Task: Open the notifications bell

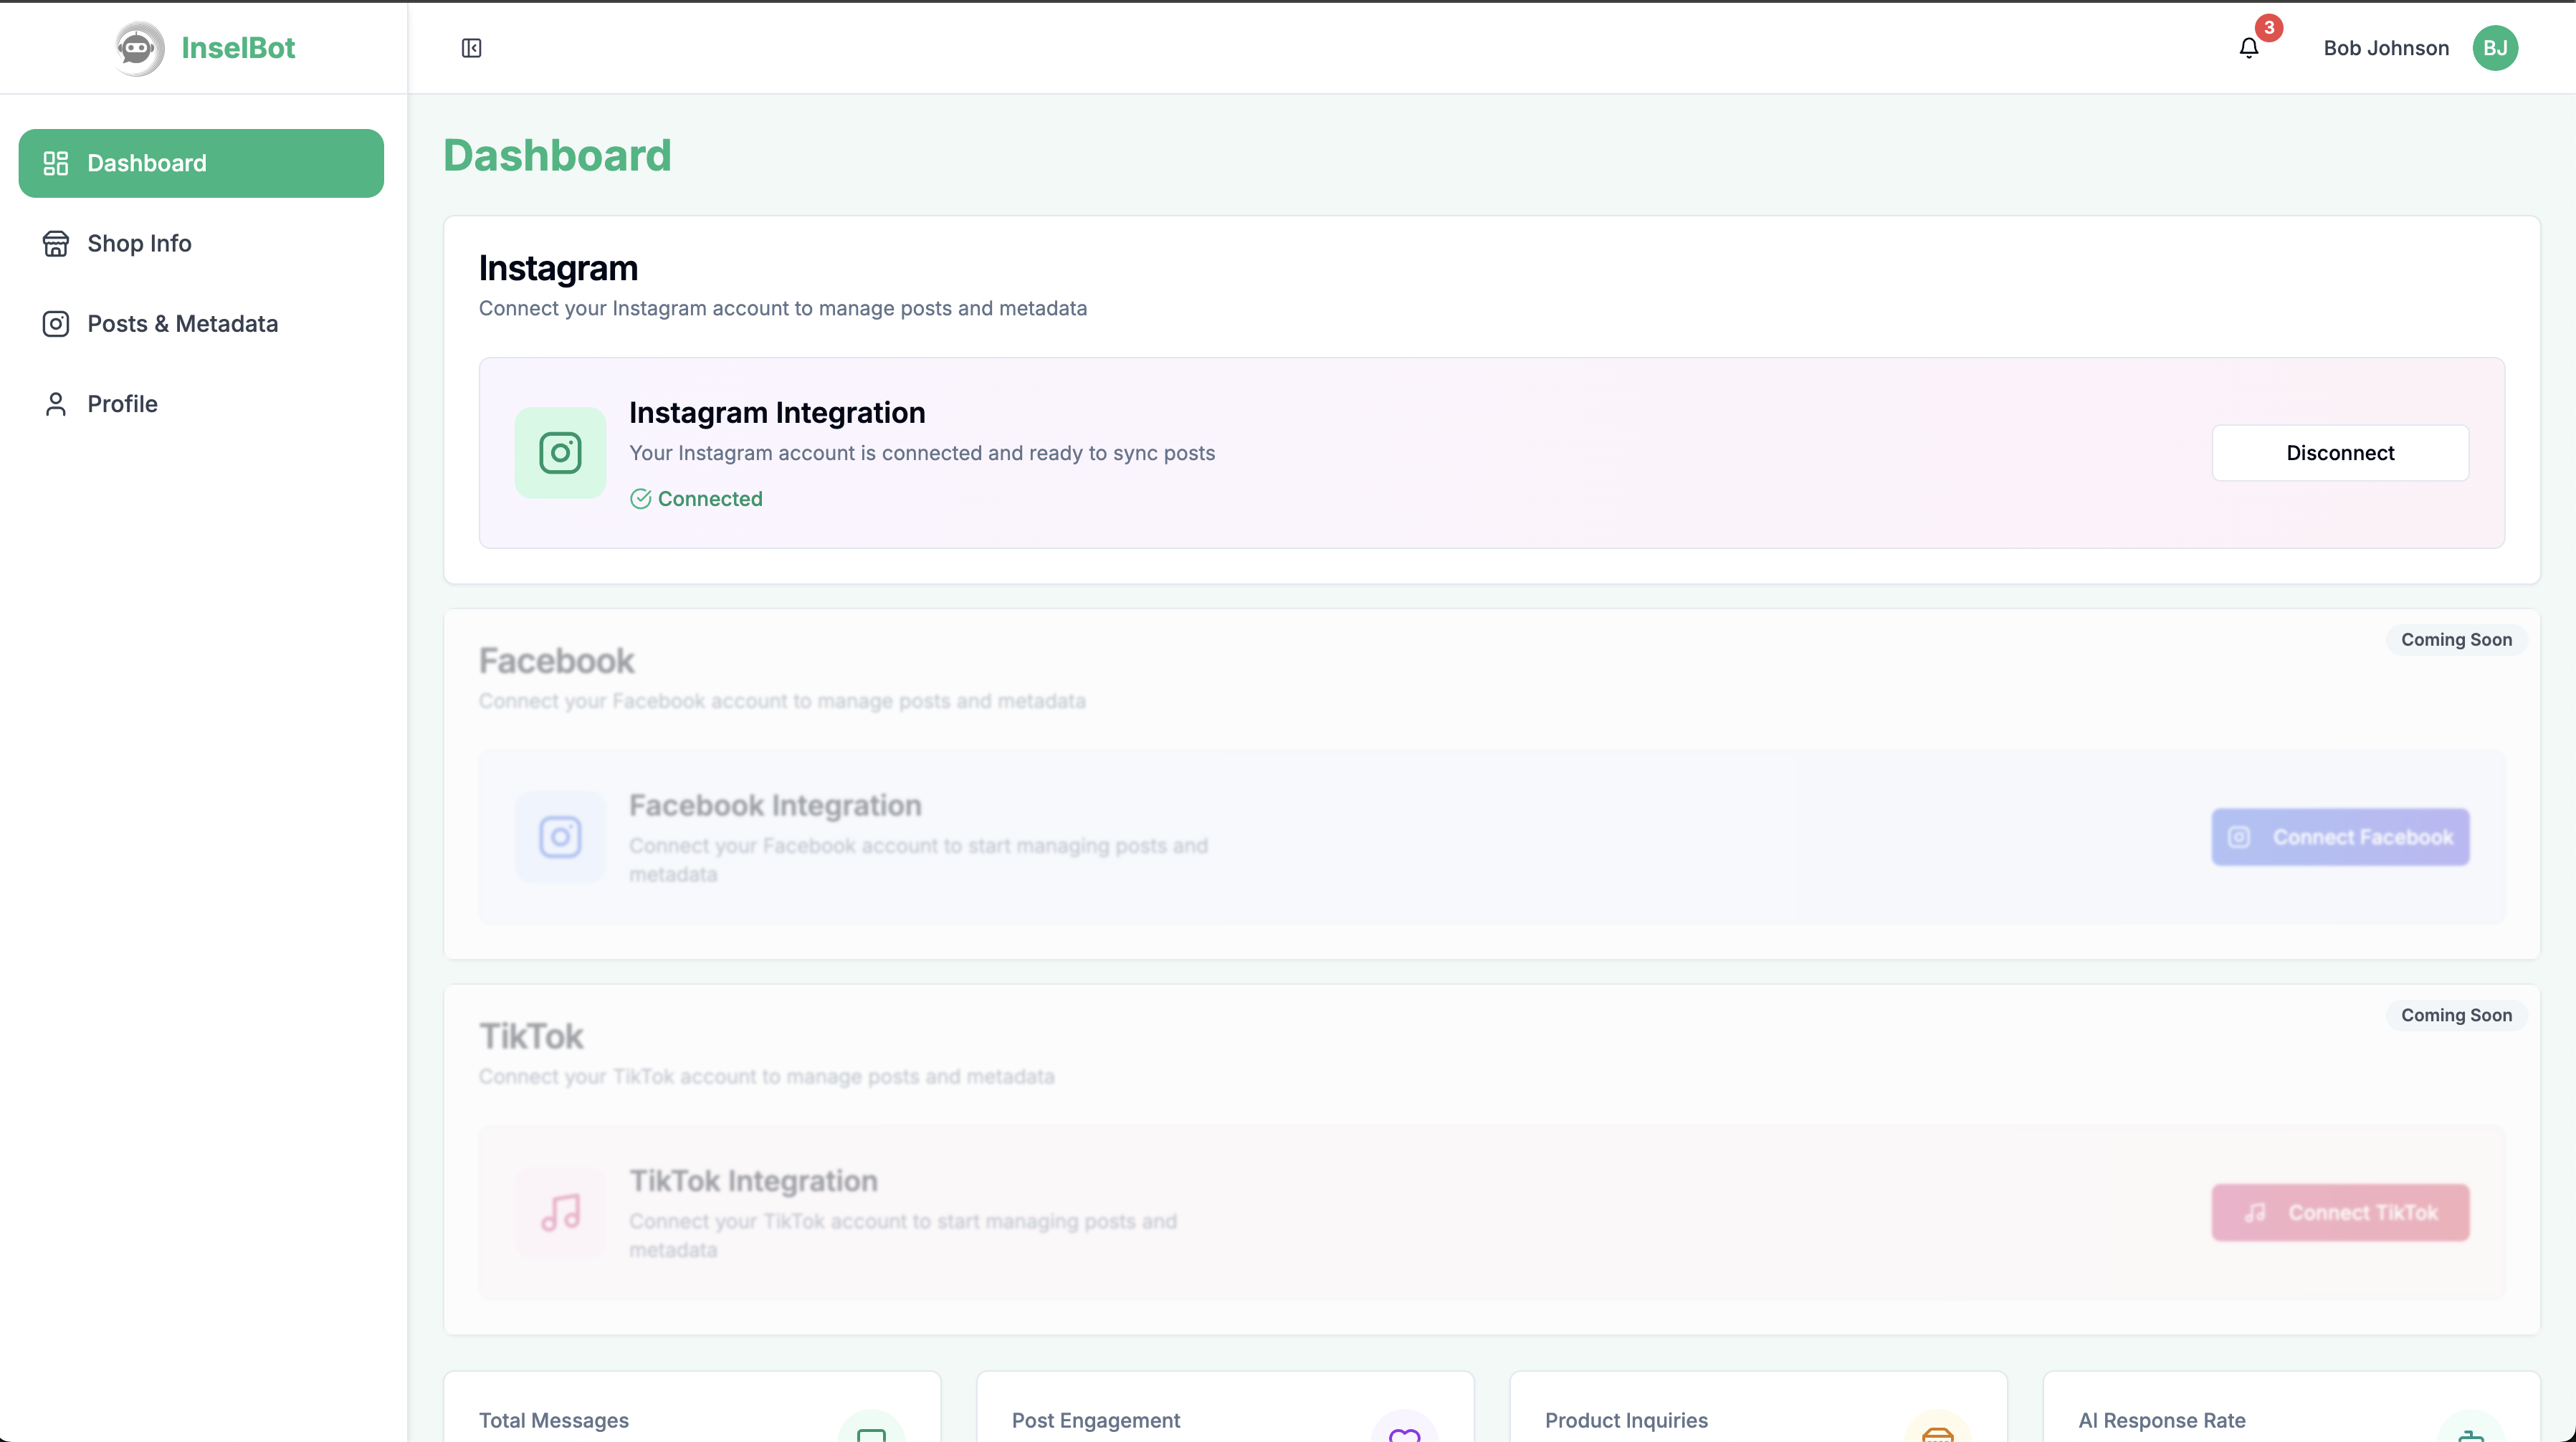Action: click(2249, 48)
